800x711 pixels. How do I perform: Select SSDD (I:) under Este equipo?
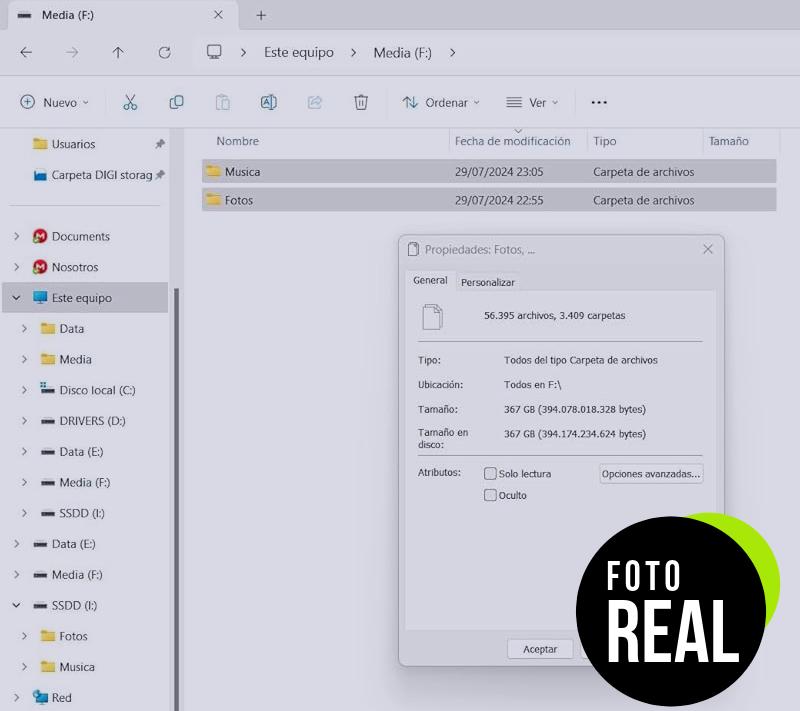click(82, 513)
